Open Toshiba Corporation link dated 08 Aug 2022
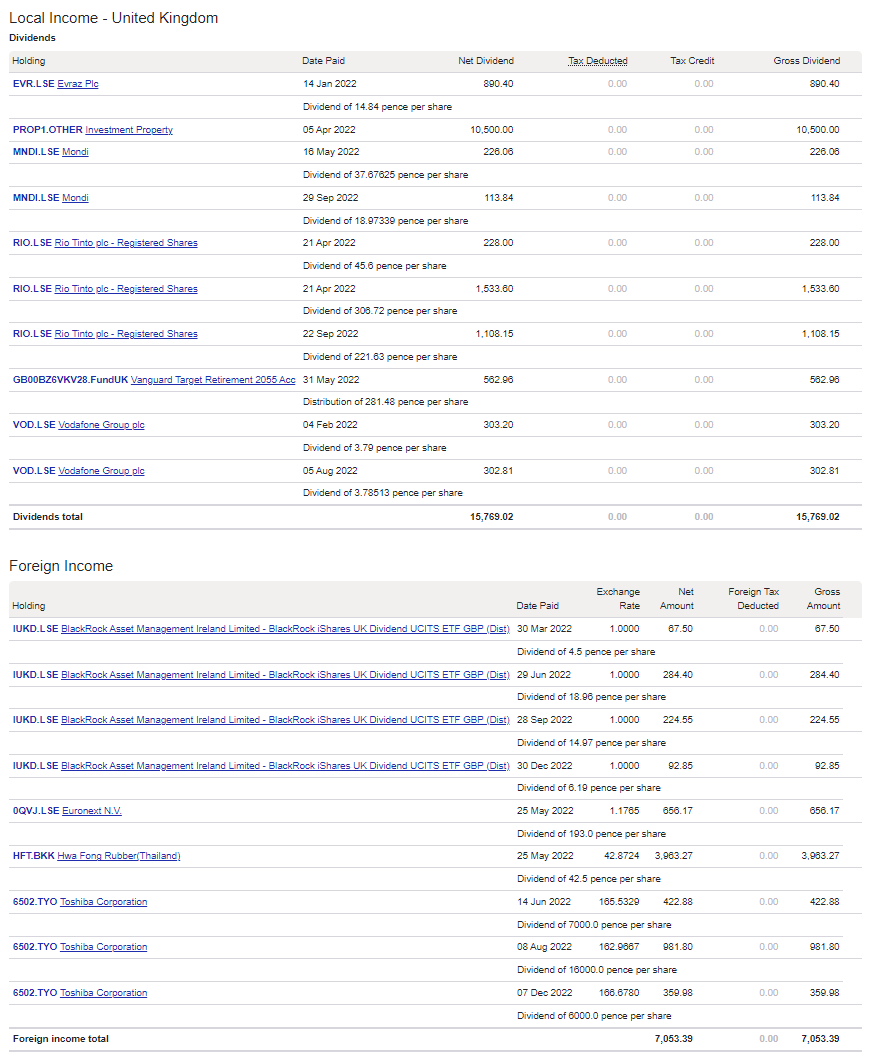Viewport: 873px width, 1056px height. pyautogui.click(x=103, y=946)
